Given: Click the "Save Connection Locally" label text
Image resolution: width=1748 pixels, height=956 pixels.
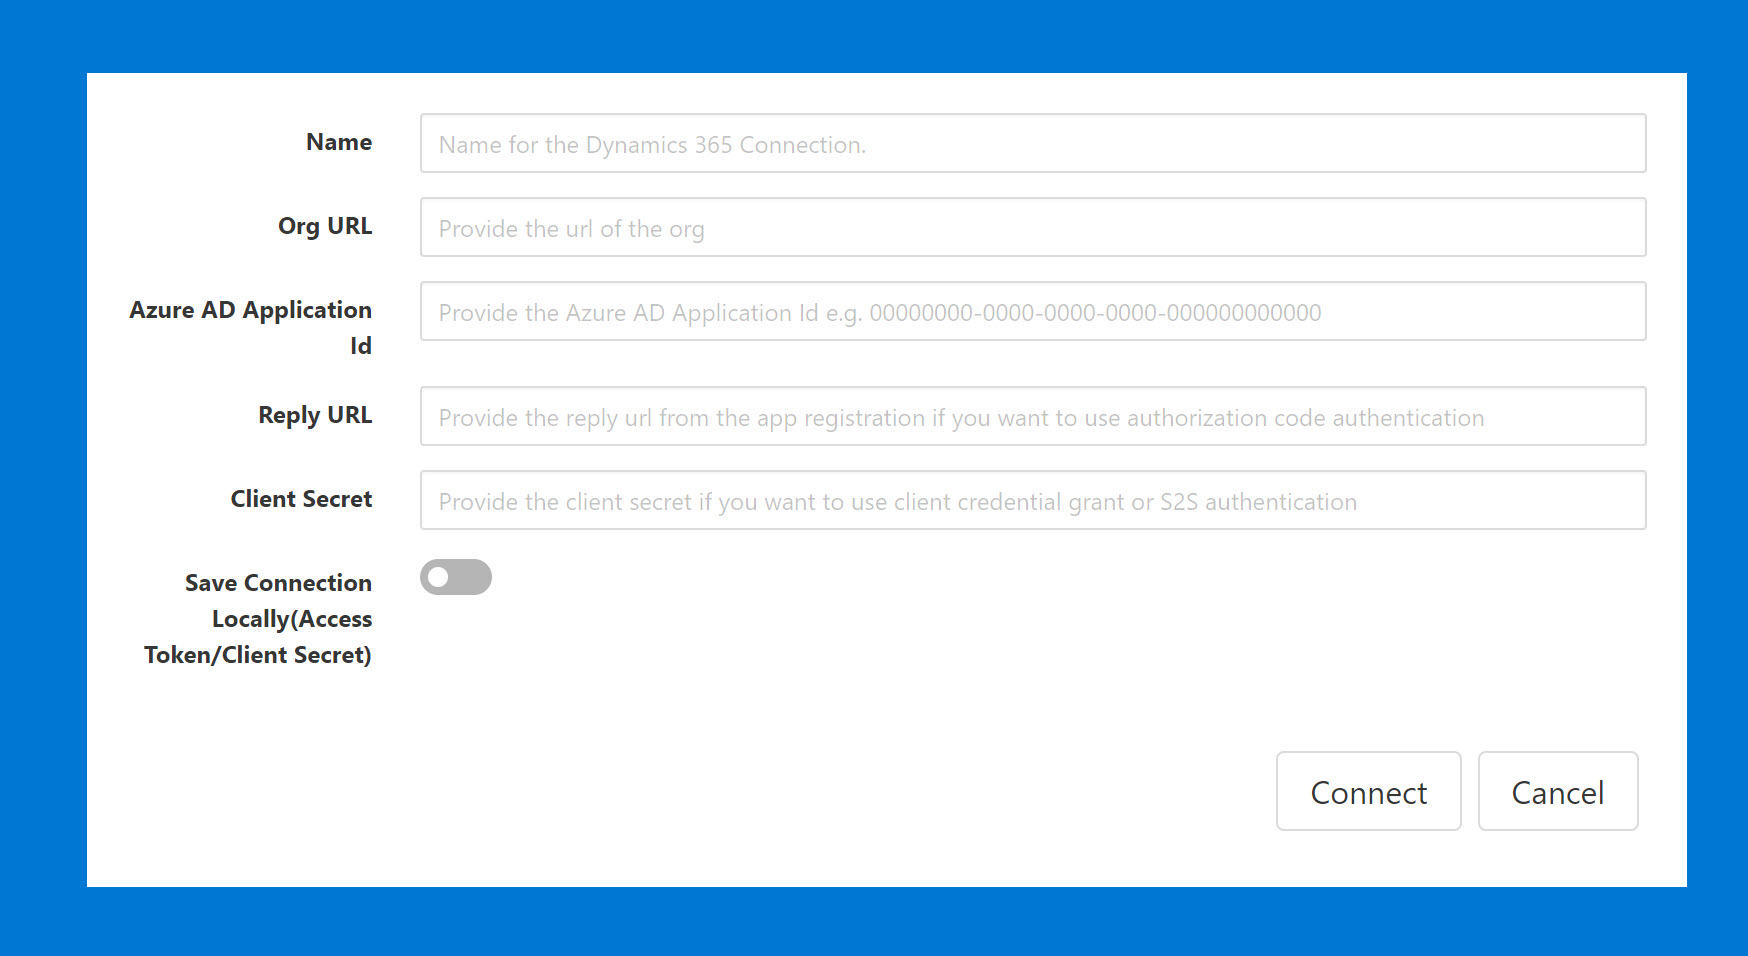Looking at the screenshot, I should pyautogui.click(x=258, y=619).
